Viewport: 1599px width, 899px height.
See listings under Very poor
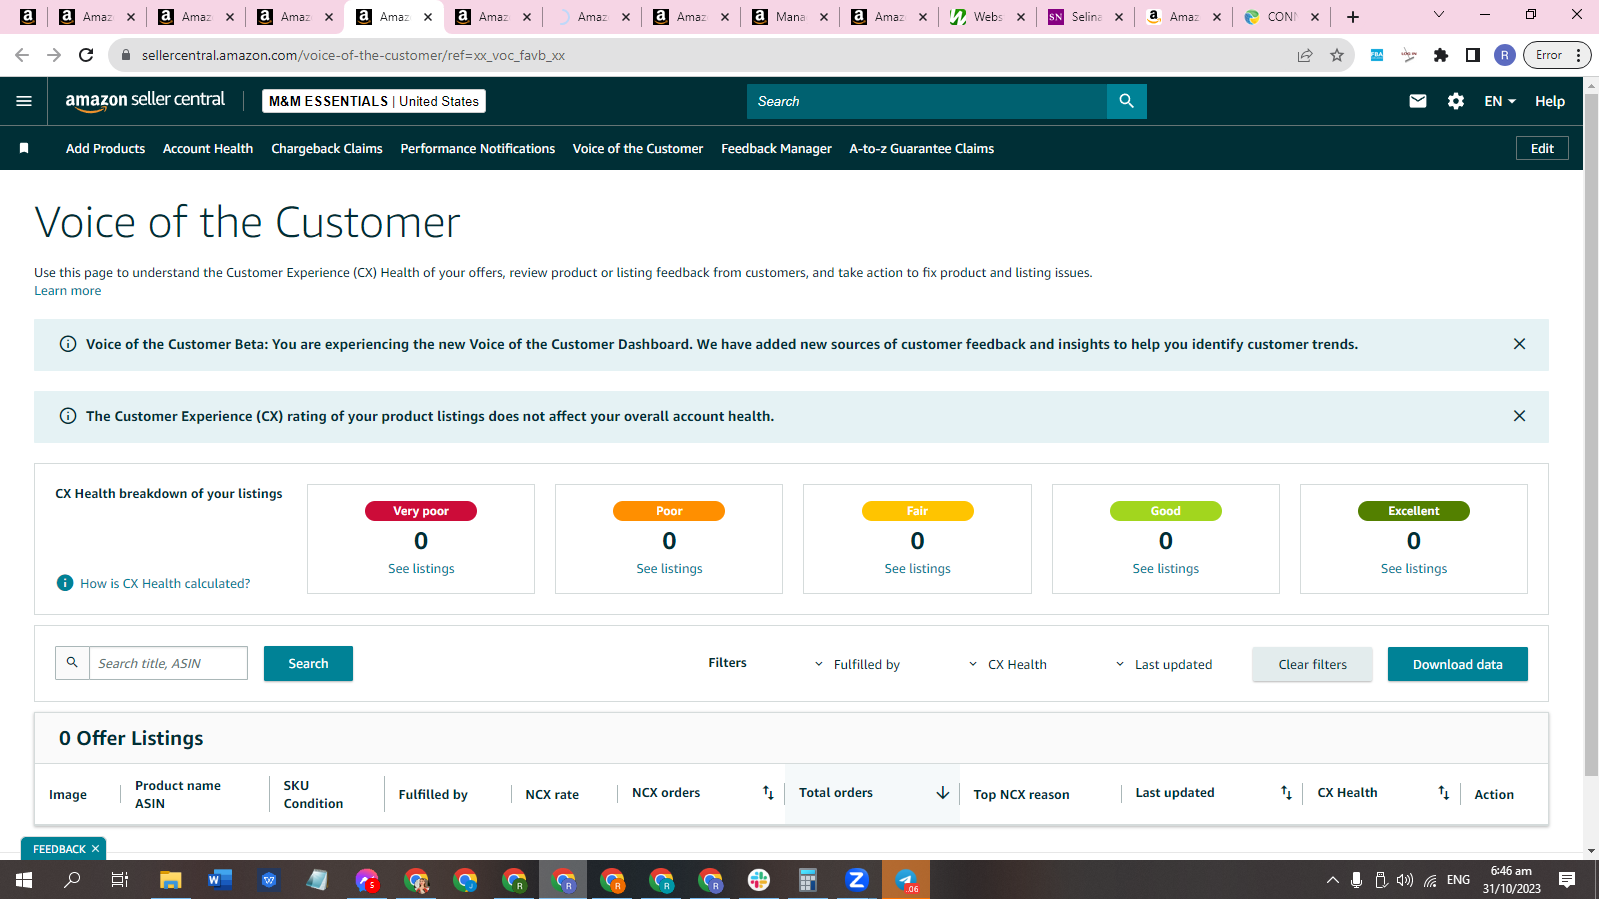tap(421, 569)
